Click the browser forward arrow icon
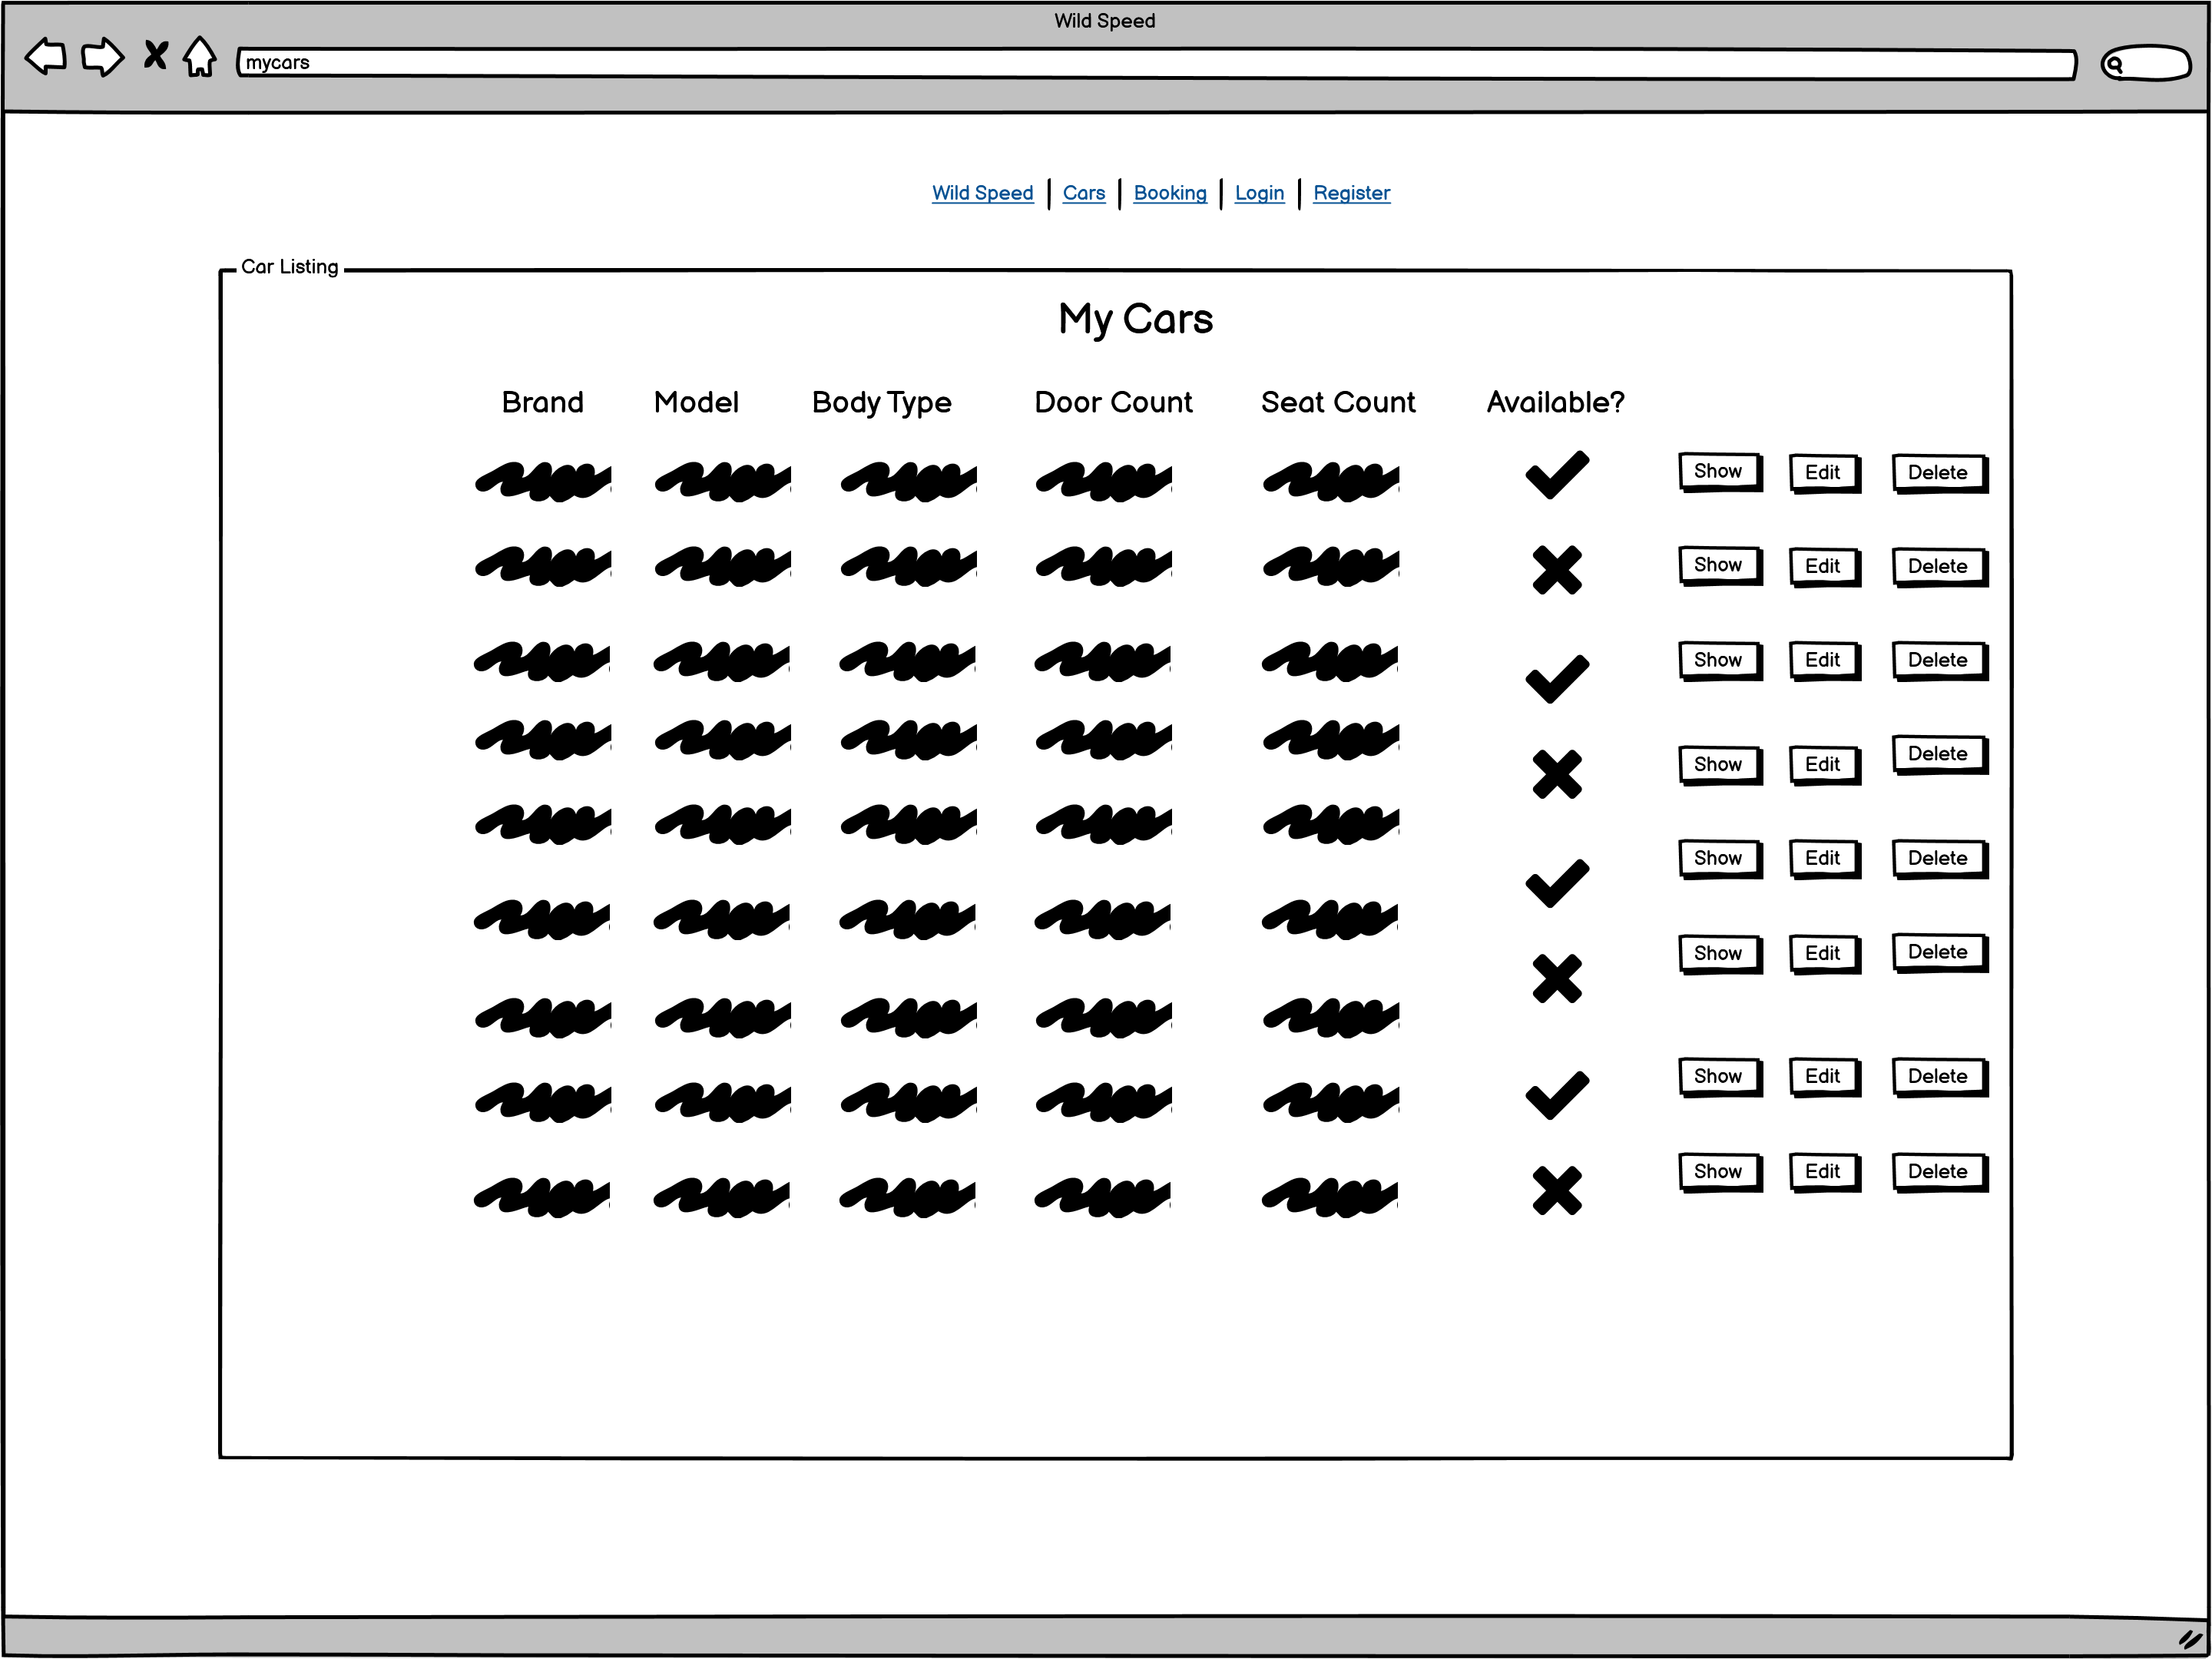Screen dimensions: 2212x1659 tap(102, 57)
